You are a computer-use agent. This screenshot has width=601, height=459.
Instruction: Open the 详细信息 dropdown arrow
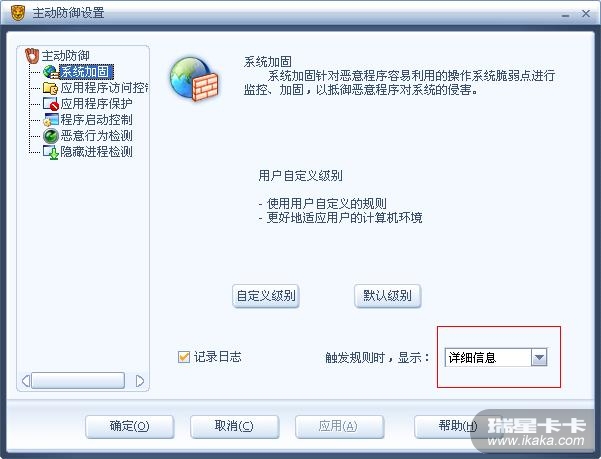tap(539, 357)
